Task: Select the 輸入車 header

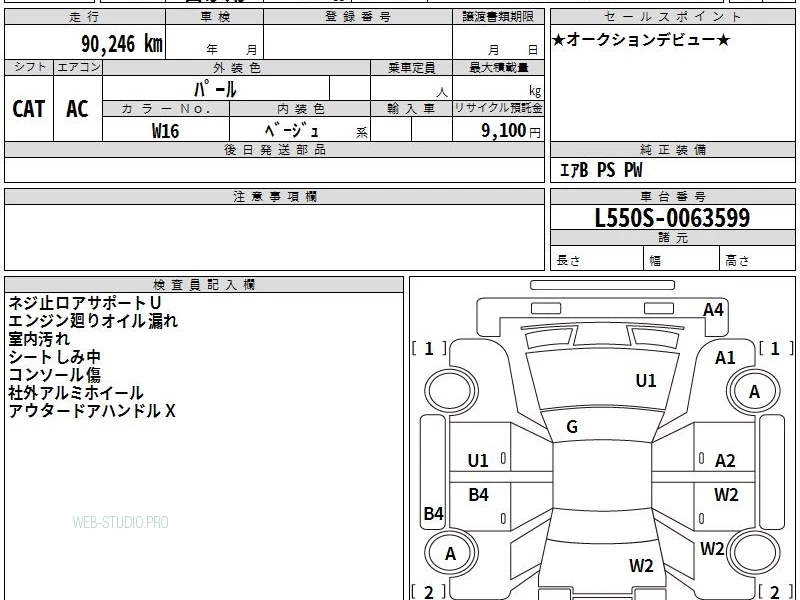Action: coord(411,109)
